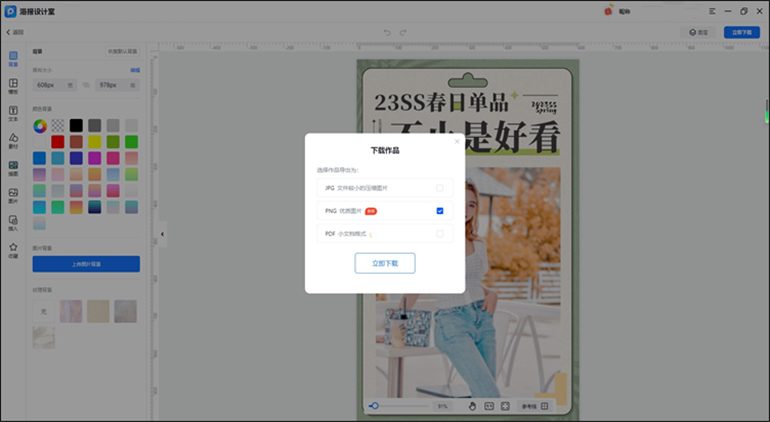Viewport: 770px width, 422px height.
Task: Click the fit-to-screen zoom icon
Action: click(x=505, y=406)
